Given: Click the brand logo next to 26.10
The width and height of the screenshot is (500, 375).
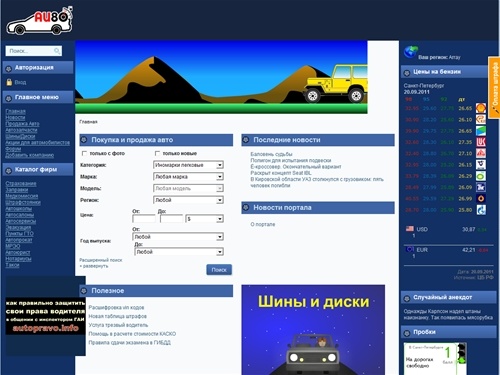Looking at the screenshot, I should tap(481, 119).
